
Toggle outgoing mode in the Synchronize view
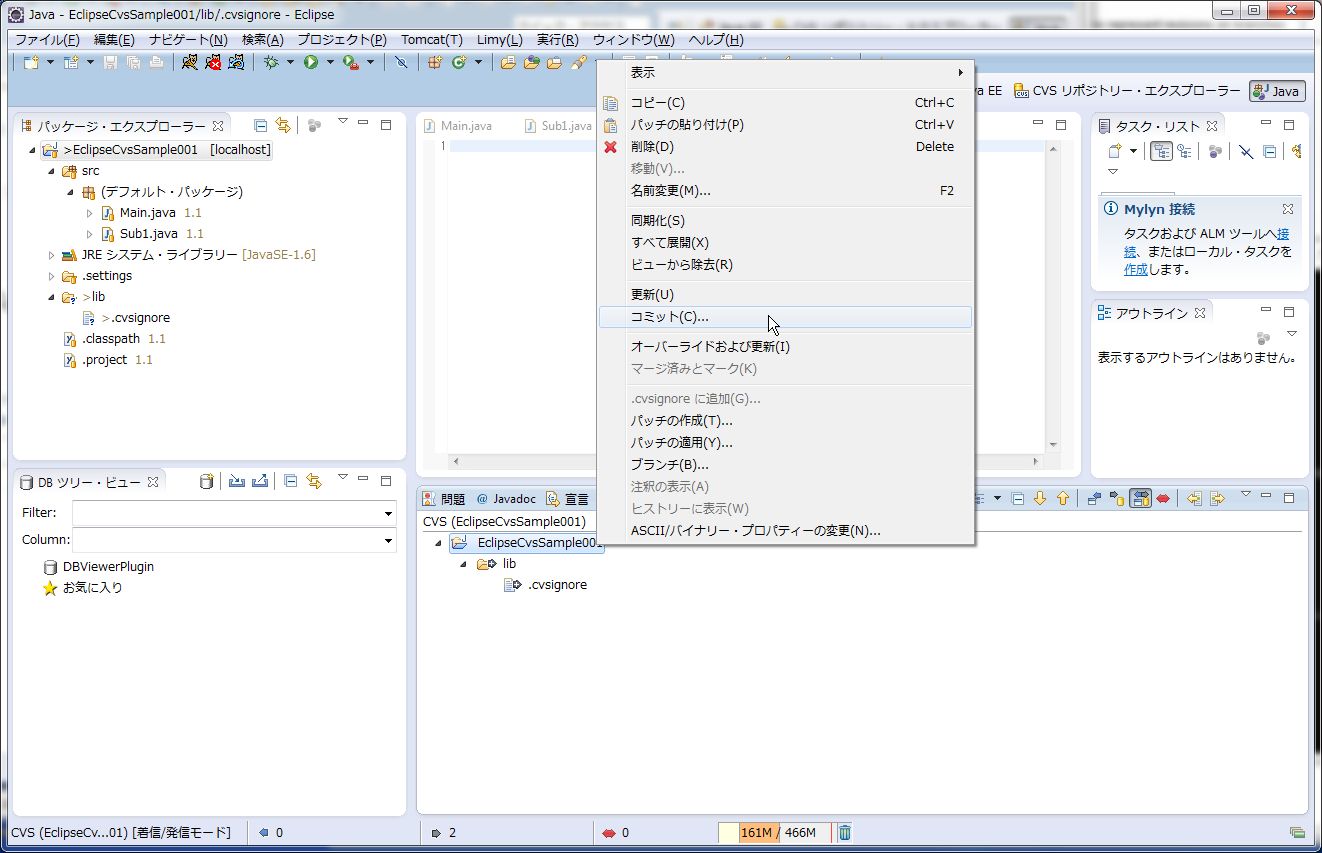click(1117, 498)
